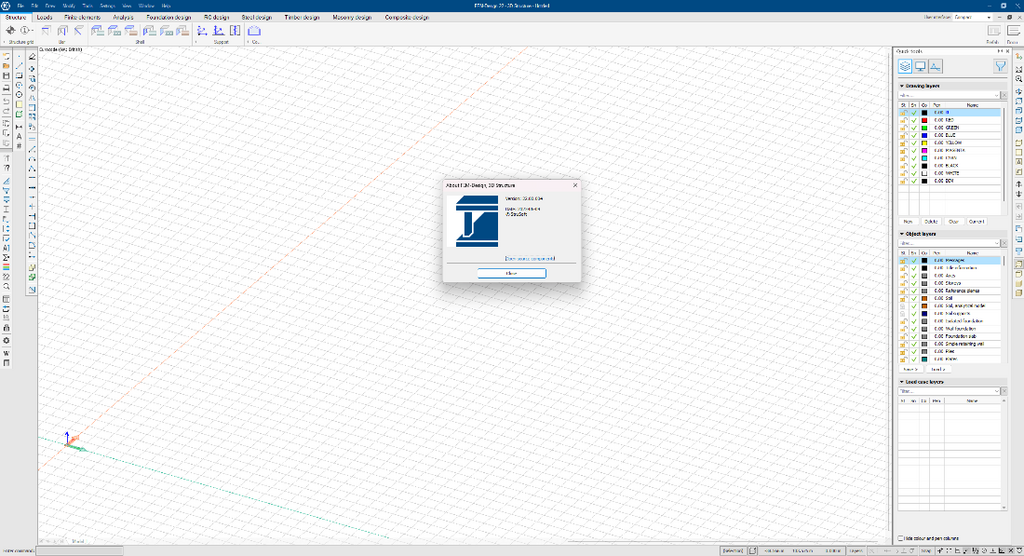Click the zoom magnifier icon on right toolbar
This screenshot has height=556, width=1024.
point(1019,79)
